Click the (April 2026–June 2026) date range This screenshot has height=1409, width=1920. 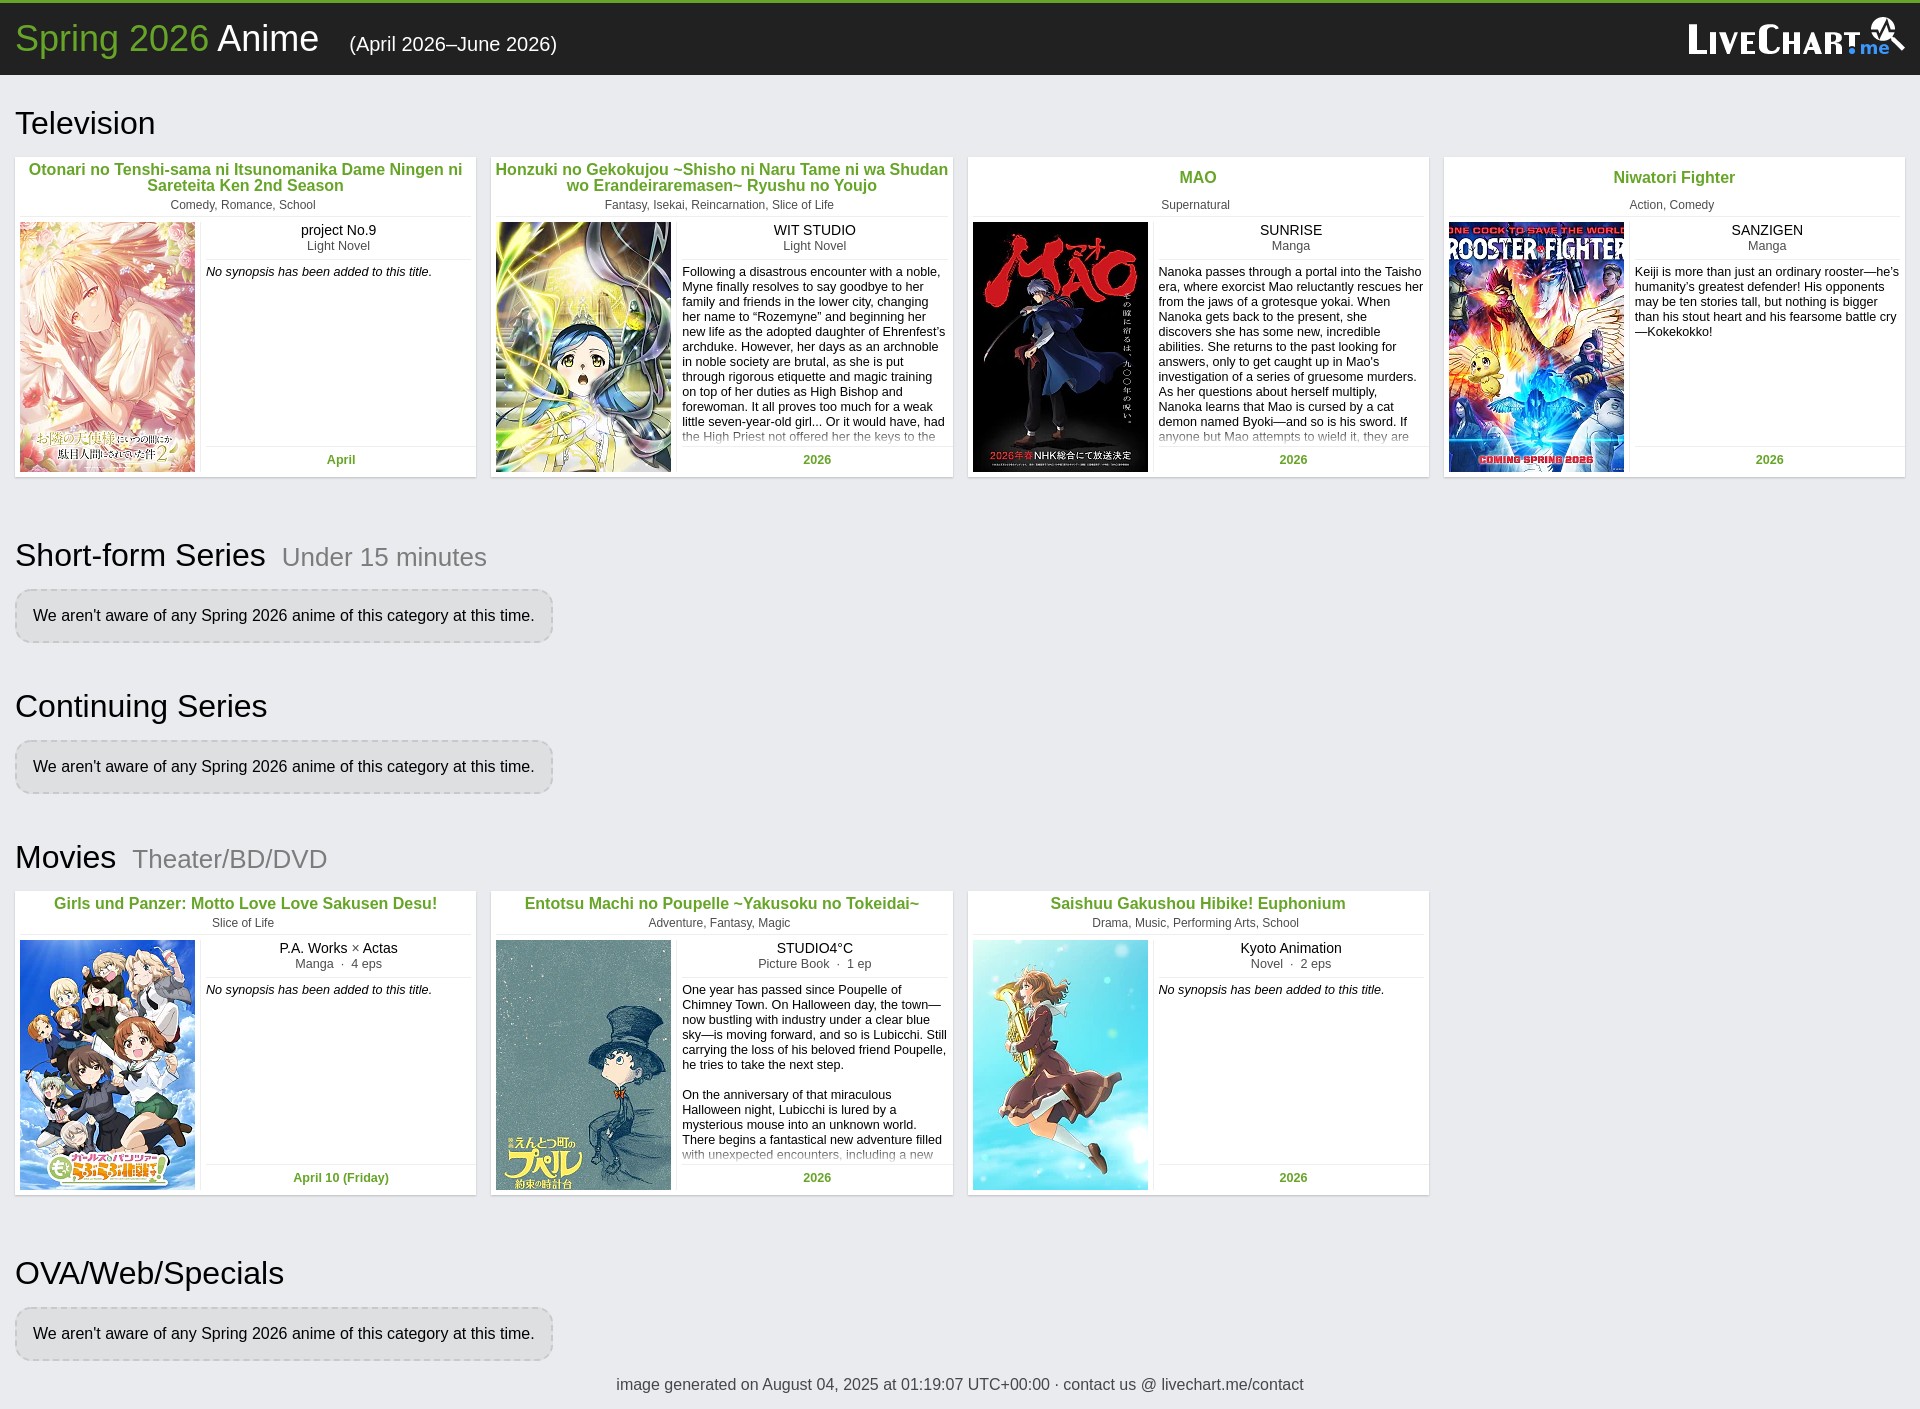coord(453,44)
